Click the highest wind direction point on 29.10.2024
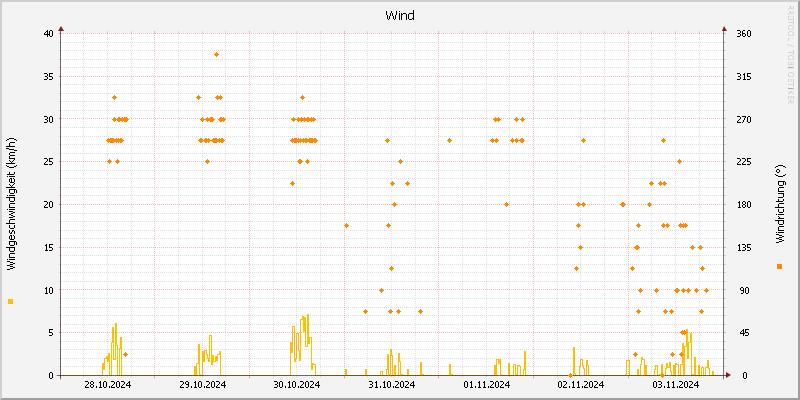The image size is (800, 400). 216,55
